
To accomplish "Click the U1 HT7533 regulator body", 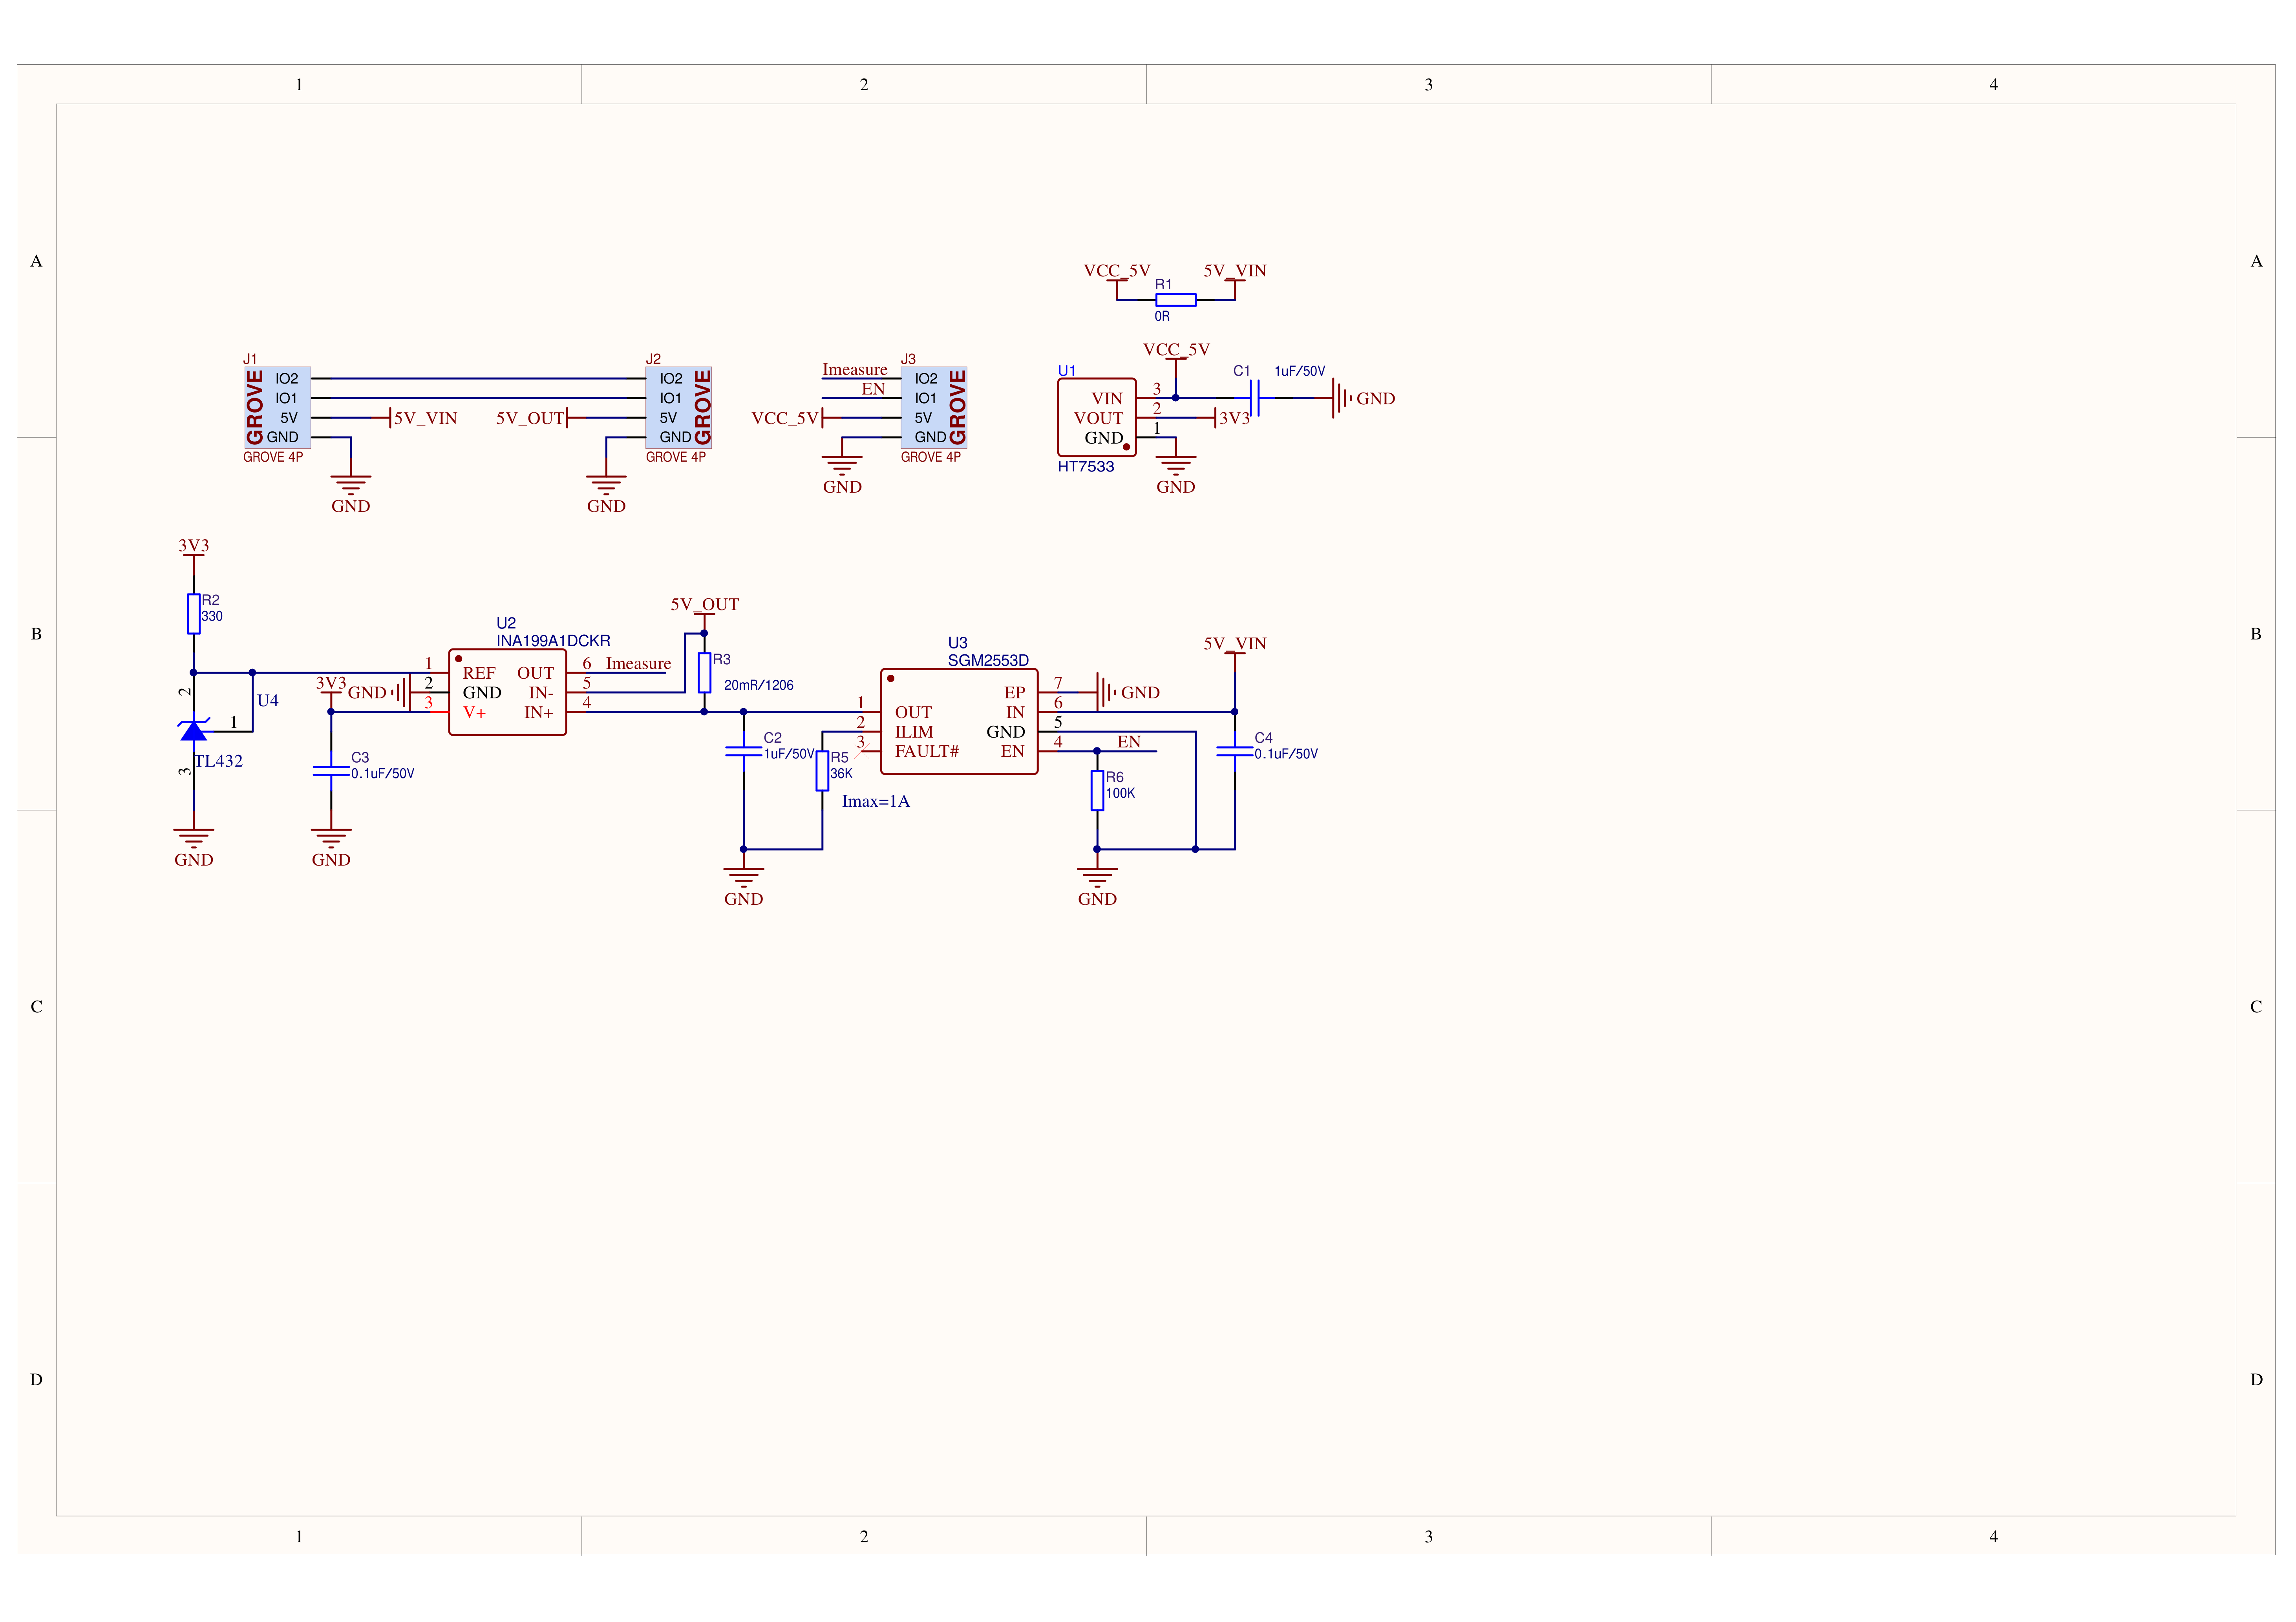I will click(1097, 417).
